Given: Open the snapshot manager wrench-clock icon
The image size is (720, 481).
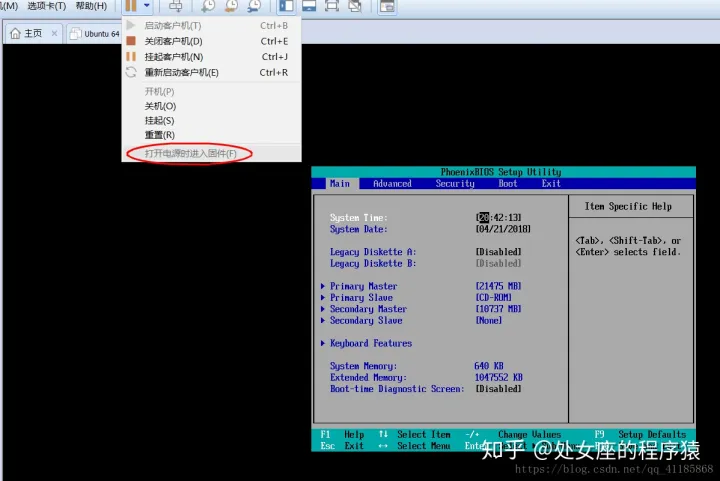Looking at the screenshot, I should click(254, 6).
